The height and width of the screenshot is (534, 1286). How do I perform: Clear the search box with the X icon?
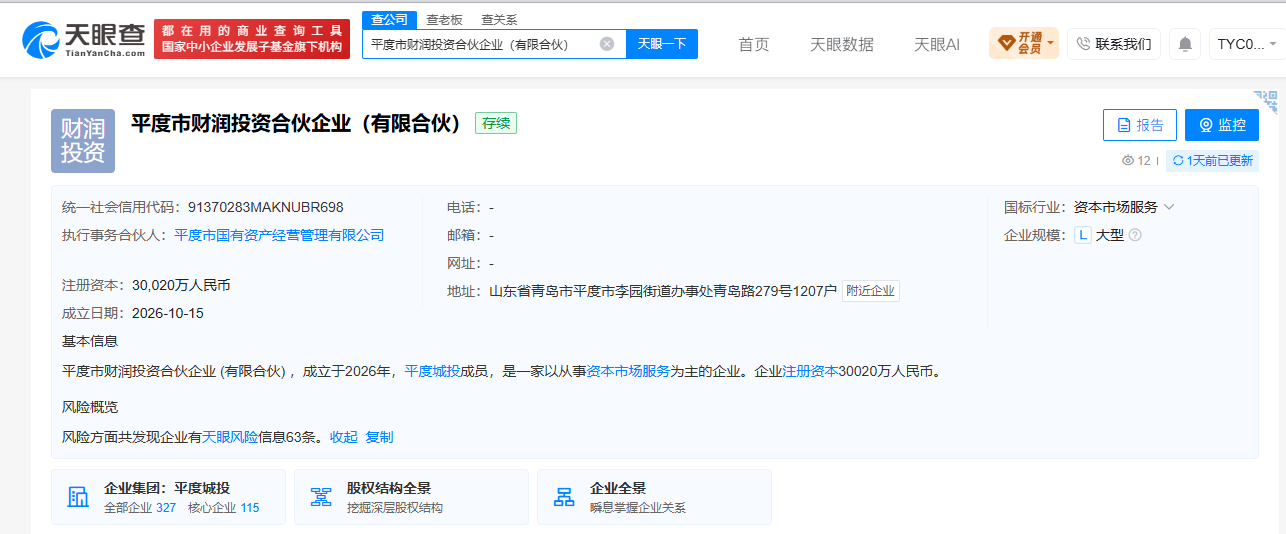[607, 44]
